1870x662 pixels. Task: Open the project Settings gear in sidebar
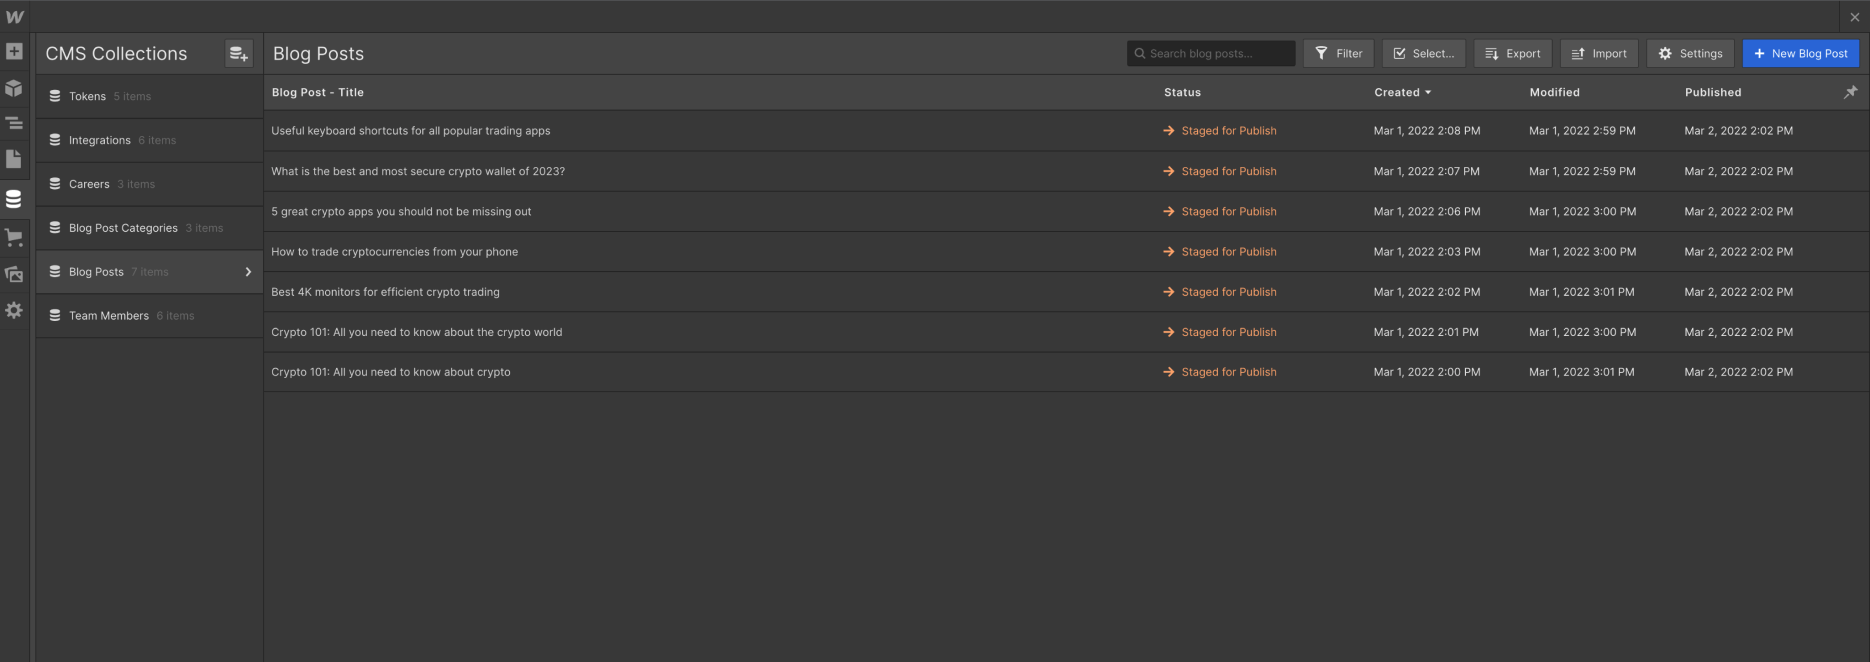point(14,311)
